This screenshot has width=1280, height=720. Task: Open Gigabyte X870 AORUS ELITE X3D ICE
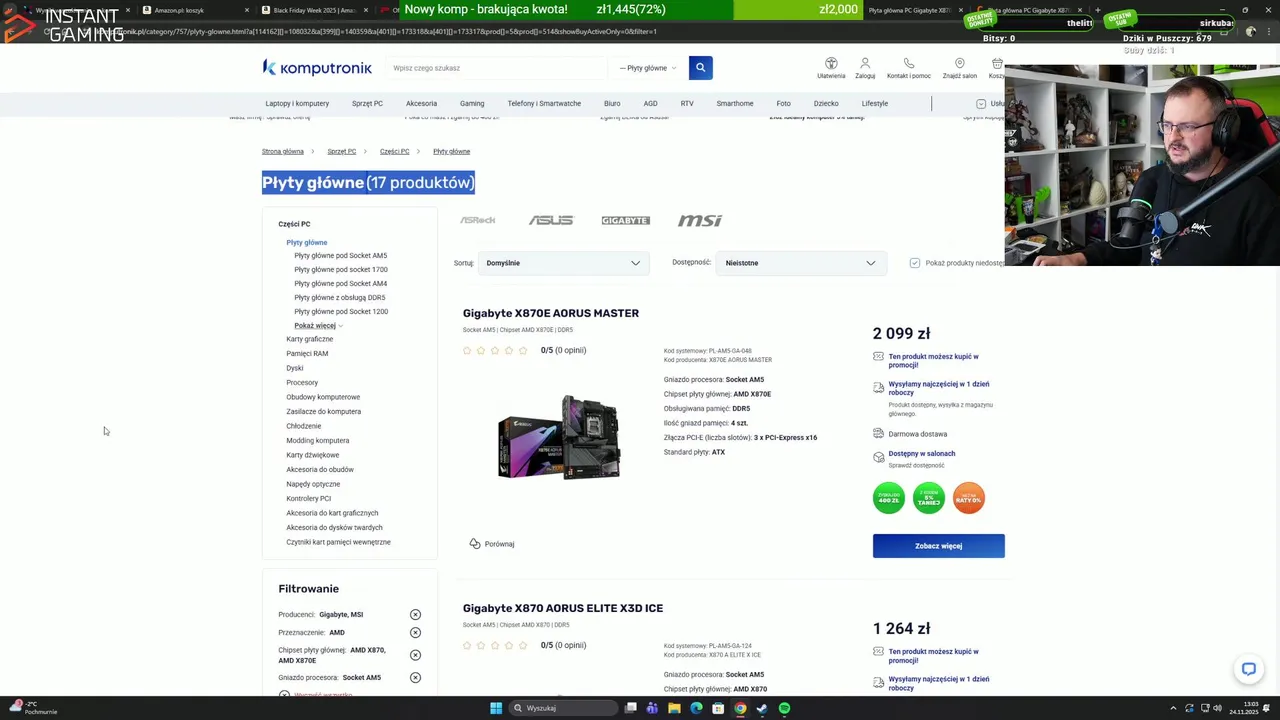point(562,608)
